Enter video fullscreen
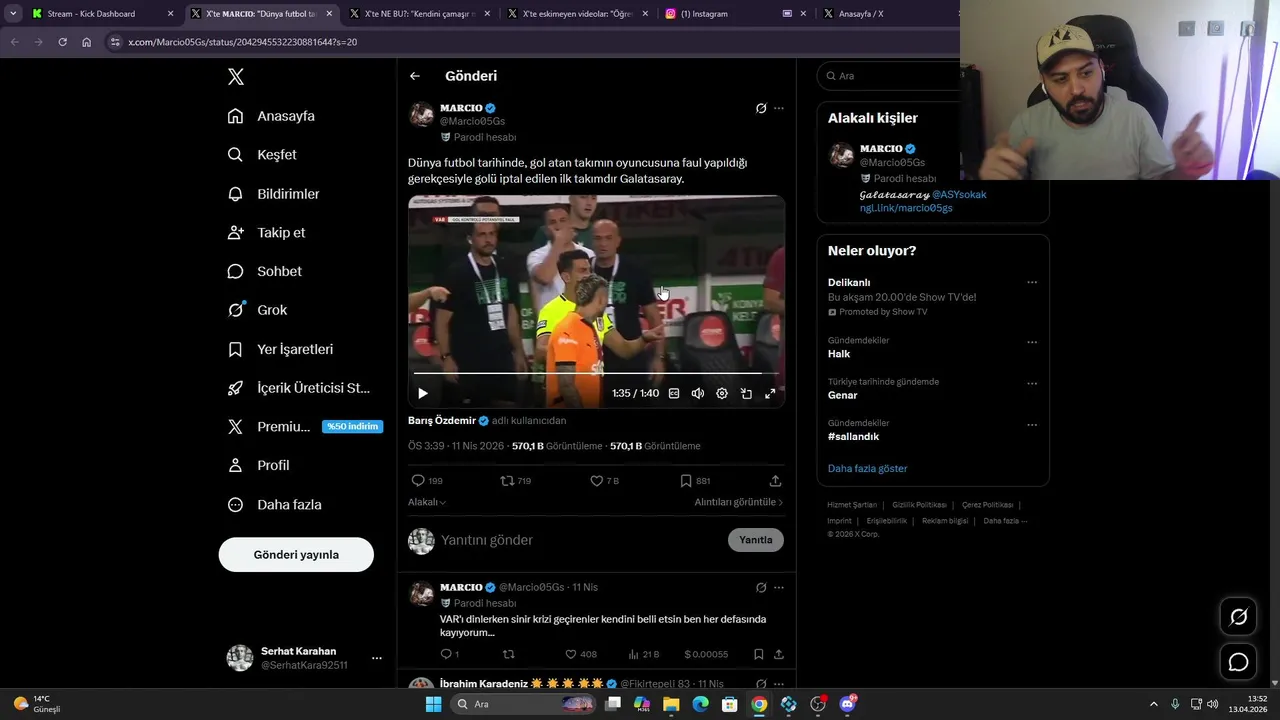The width and height of the screenshot is (1280, 720). pos(770,394)
